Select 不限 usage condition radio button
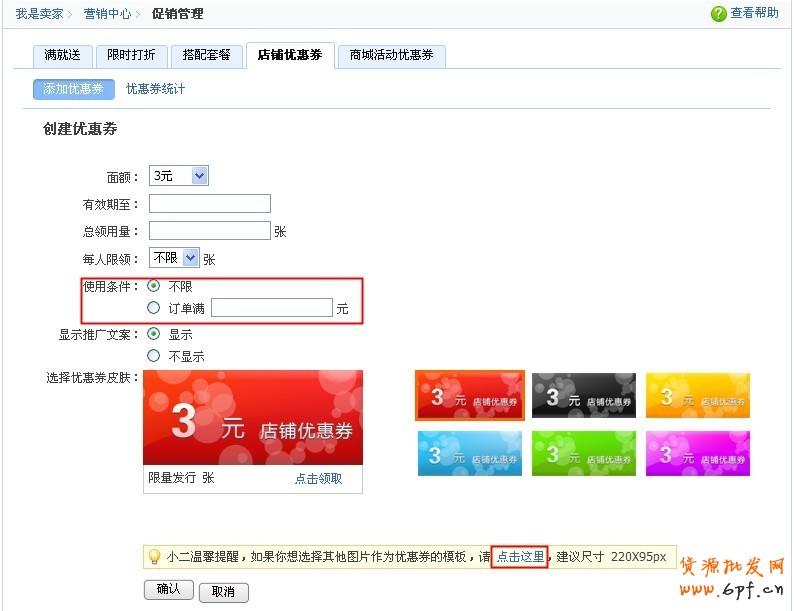 click(x=153, y=286)
